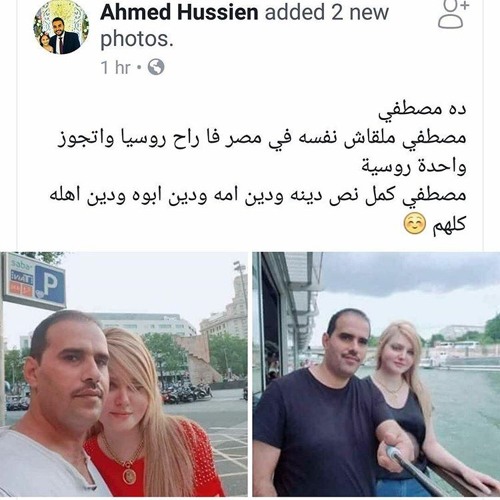Tap the first line ده مصطفي

click(422, 110)
